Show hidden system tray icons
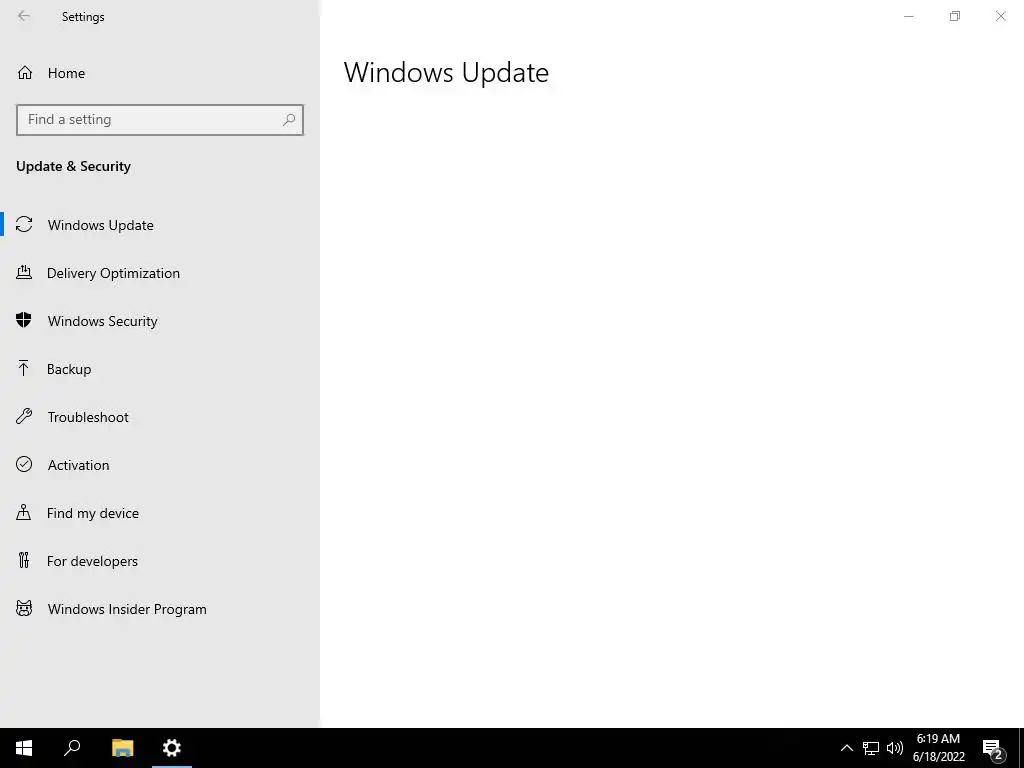The image size is (1024, 768). 846,748
